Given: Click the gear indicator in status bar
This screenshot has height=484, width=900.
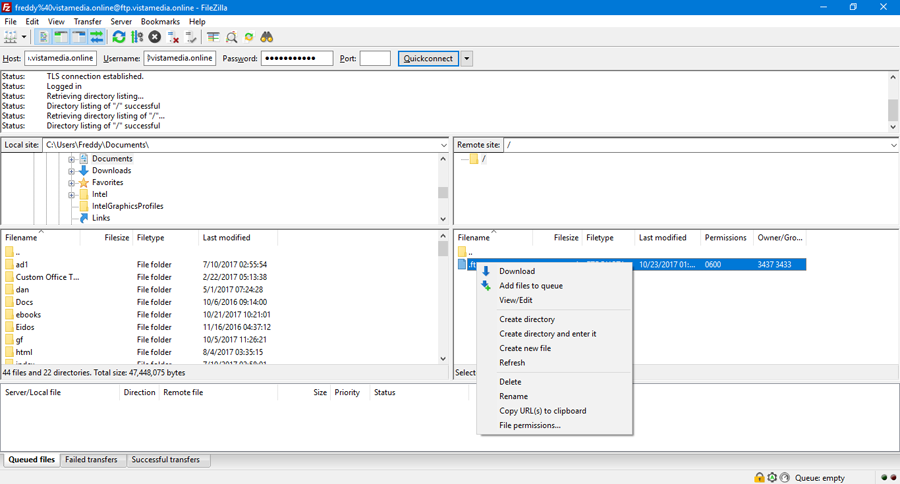Looking at the screenshot, I should pyautogui.click(x=772, y=478).
